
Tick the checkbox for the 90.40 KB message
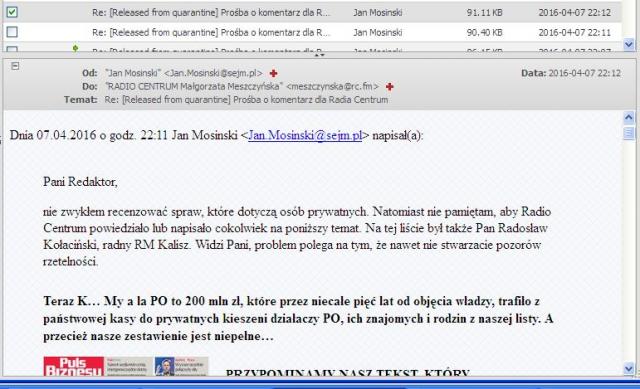click(12, 31)
